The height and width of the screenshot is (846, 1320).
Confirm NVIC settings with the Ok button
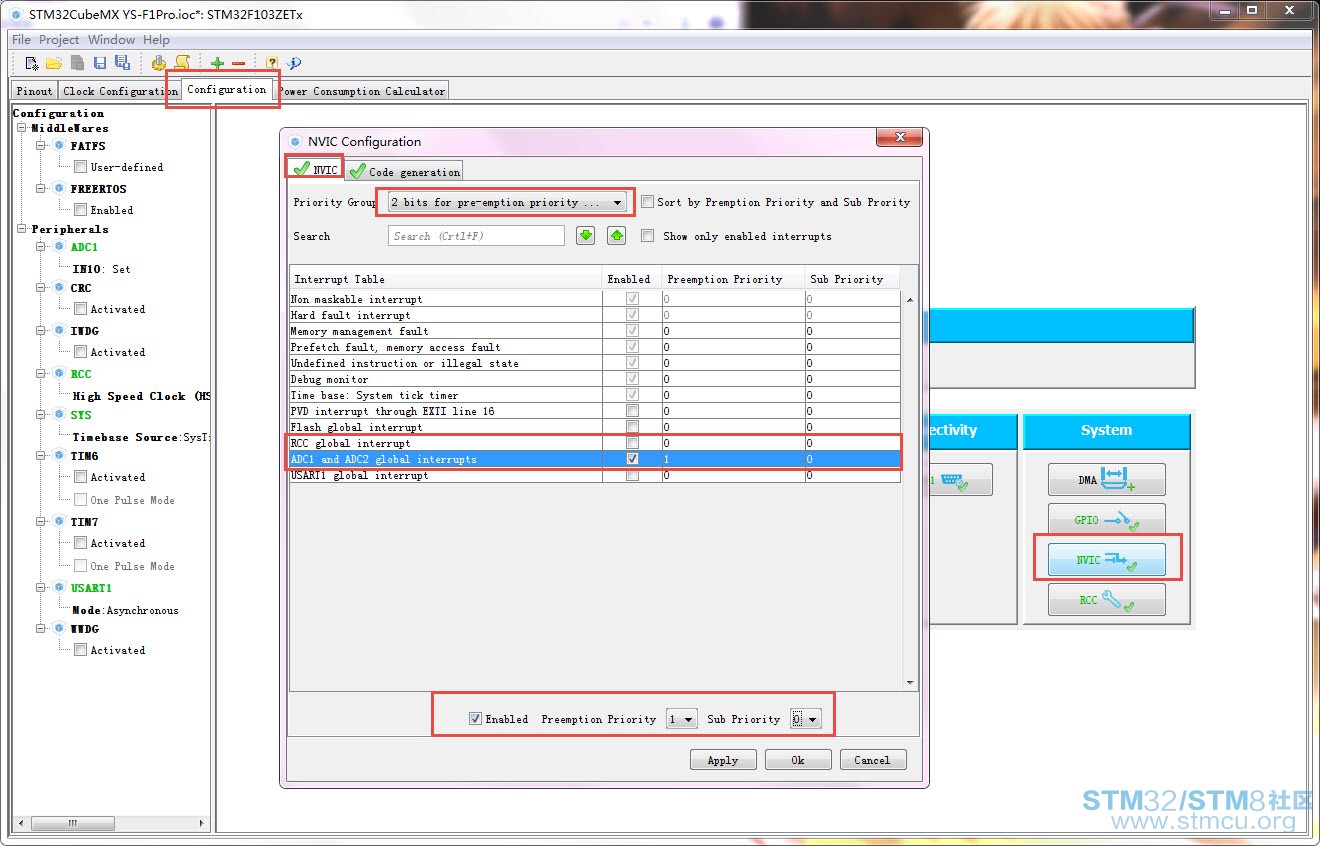(x=798, y=760)
